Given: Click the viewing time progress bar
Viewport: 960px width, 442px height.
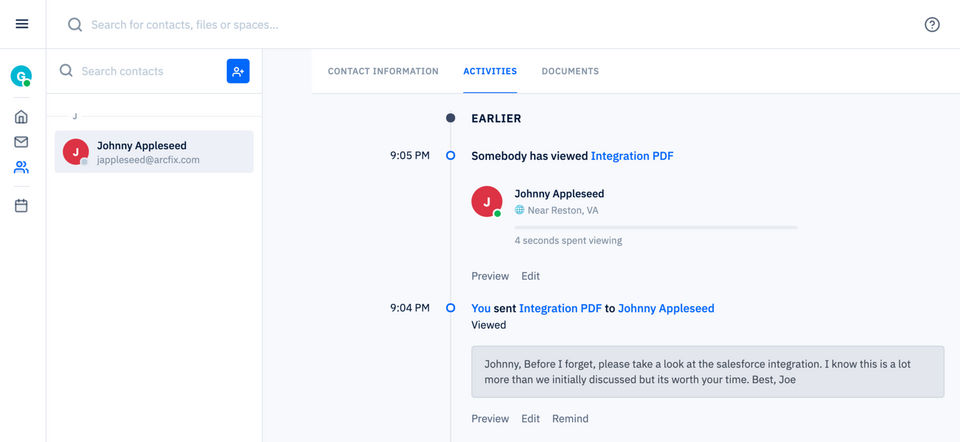Looking at the screenshot, I should (656, 227).
